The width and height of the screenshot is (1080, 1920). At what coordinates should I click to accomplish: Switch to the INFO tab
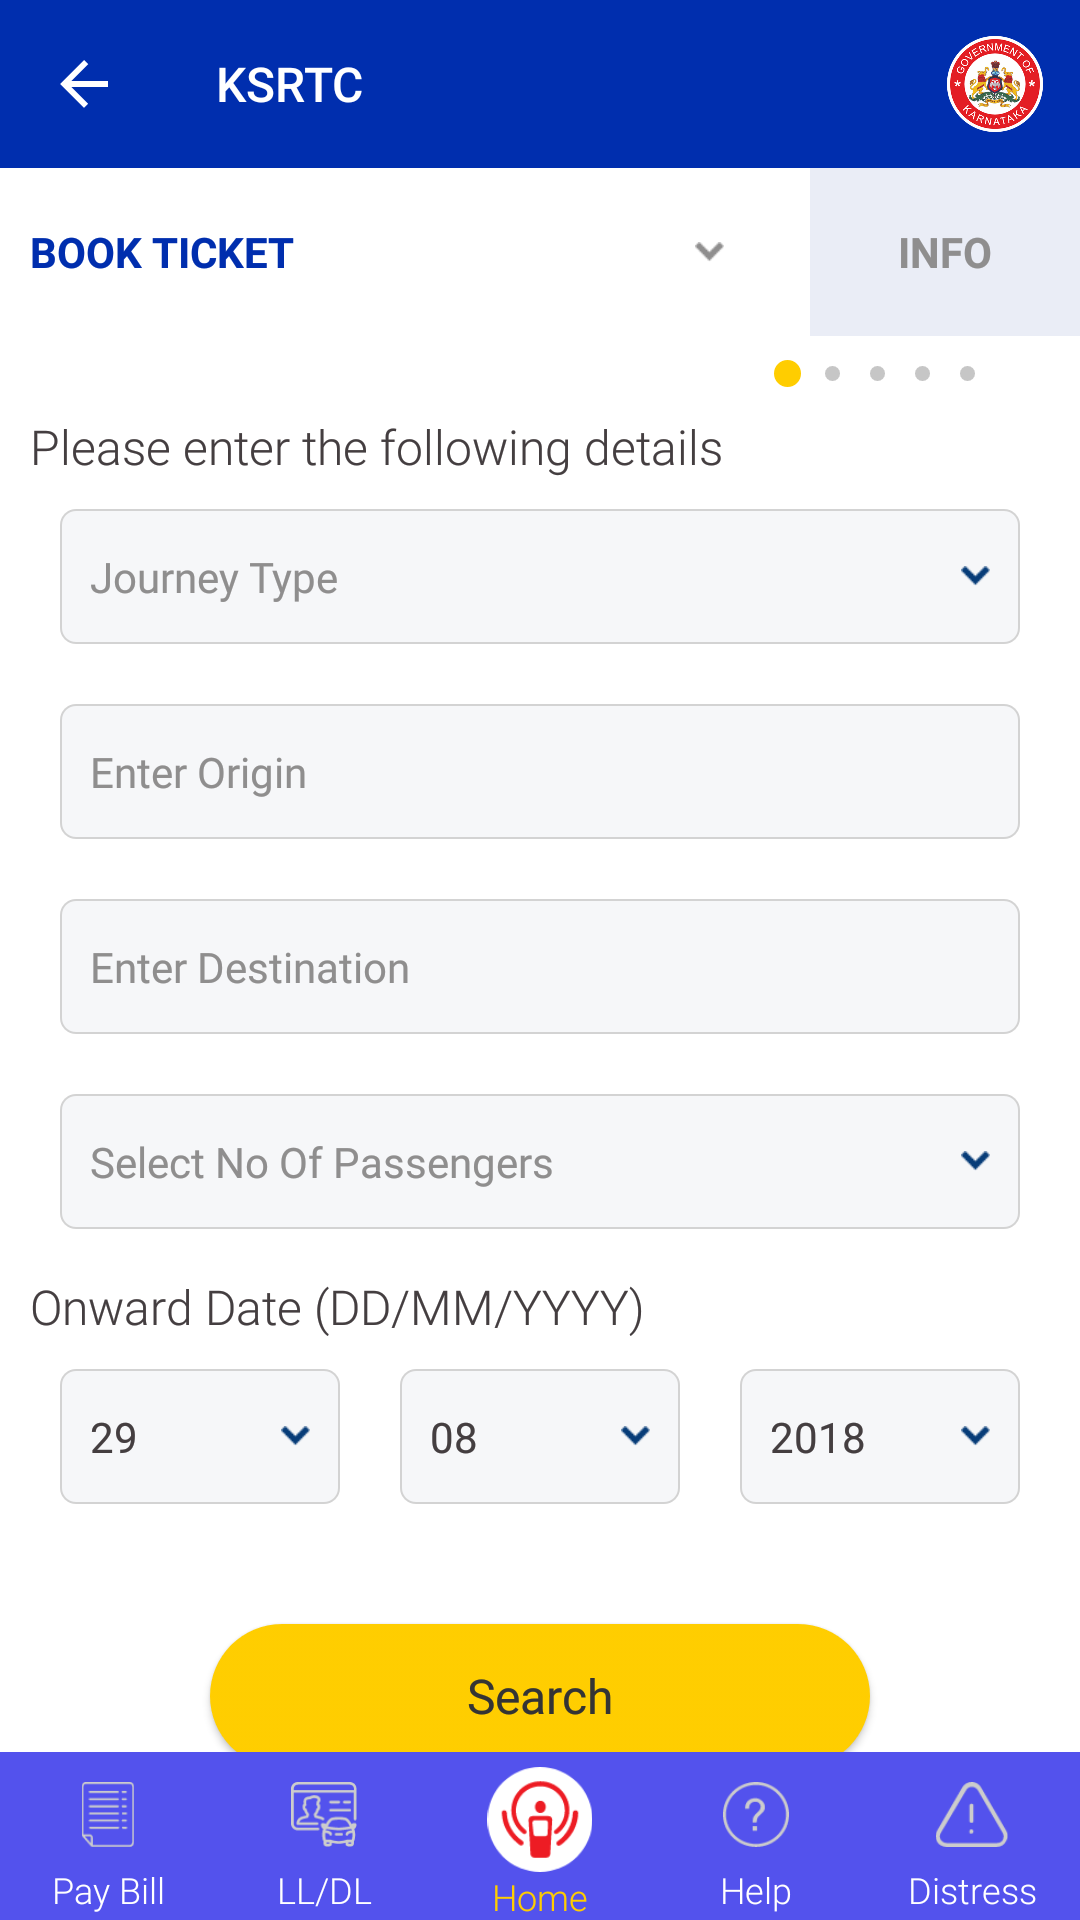(x=944, y=253)
